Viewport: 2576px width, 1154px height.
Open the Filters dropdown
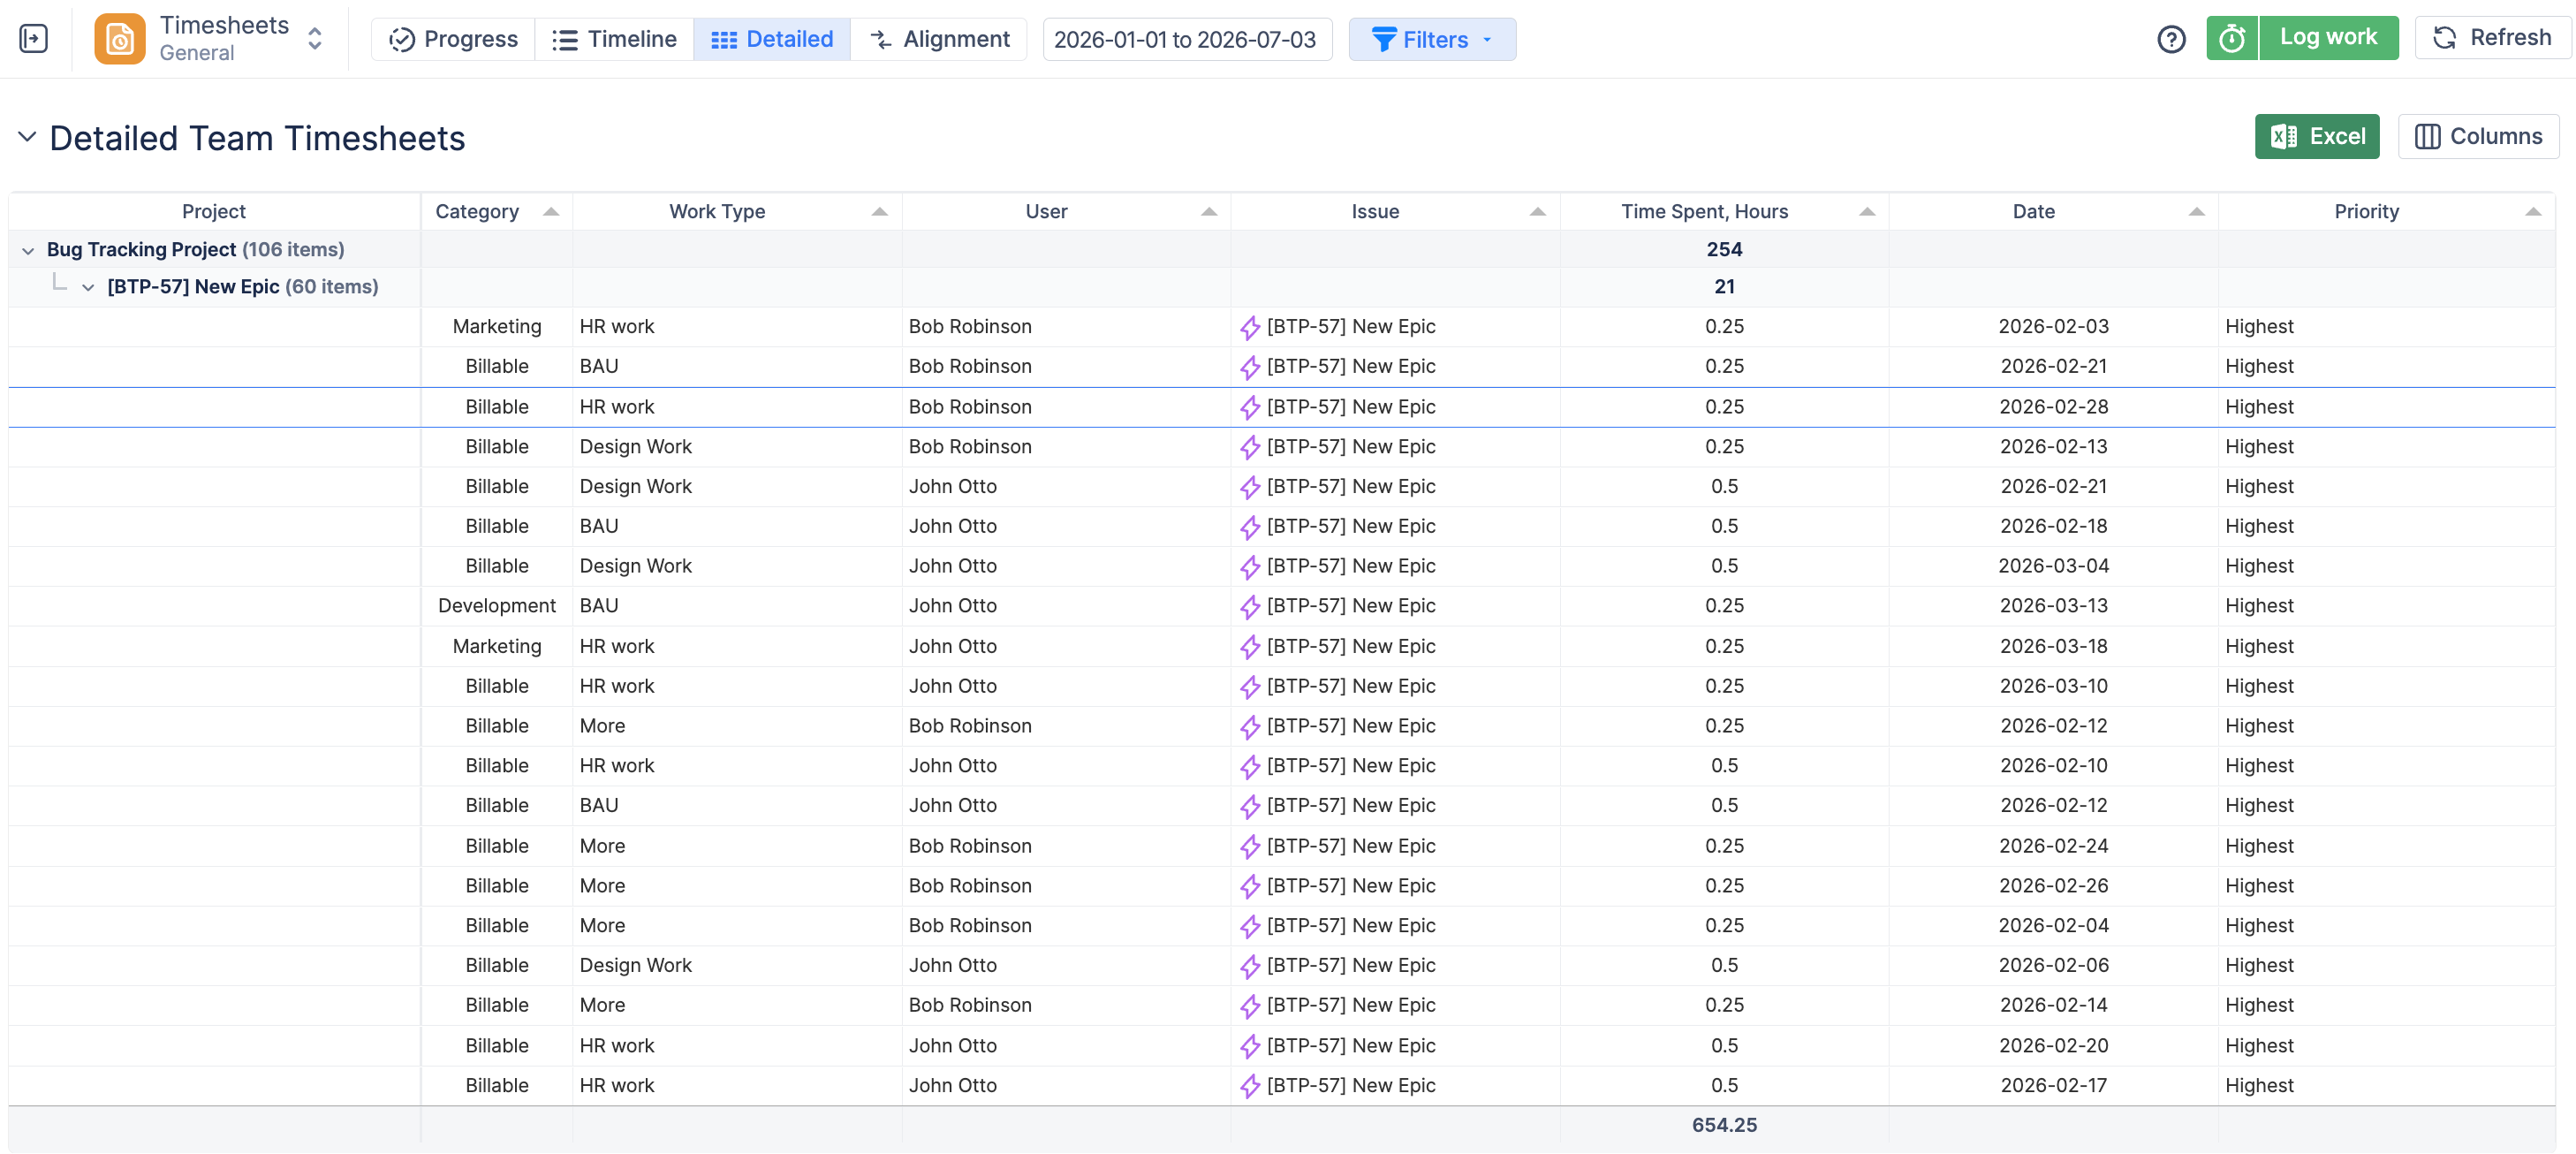(x=1432, y=39)
